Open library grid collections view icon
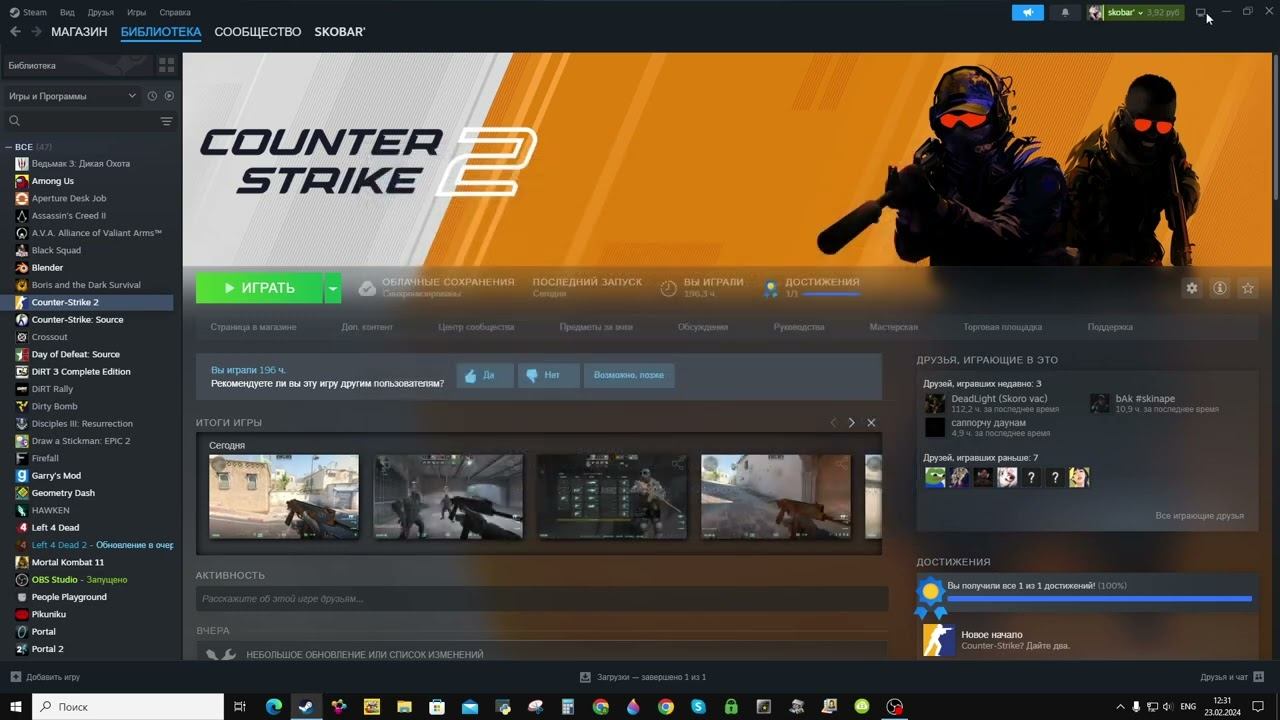Viewport: 1280px width, 720px height. tap(166, 65)
